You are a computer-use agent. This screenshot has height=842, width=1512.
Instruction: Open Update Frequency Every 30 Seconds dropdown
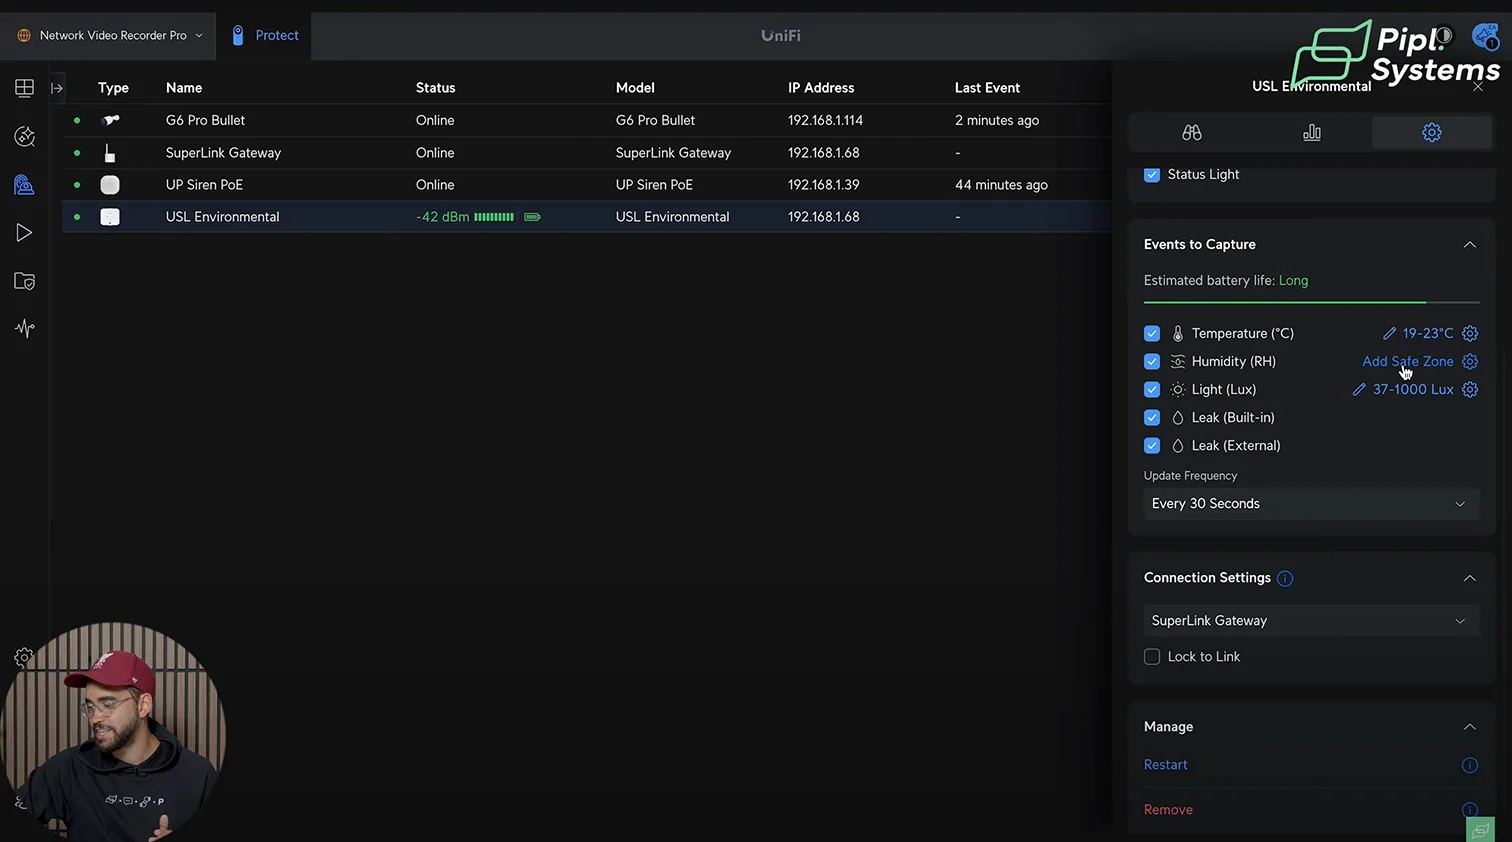click(1311, 504)
